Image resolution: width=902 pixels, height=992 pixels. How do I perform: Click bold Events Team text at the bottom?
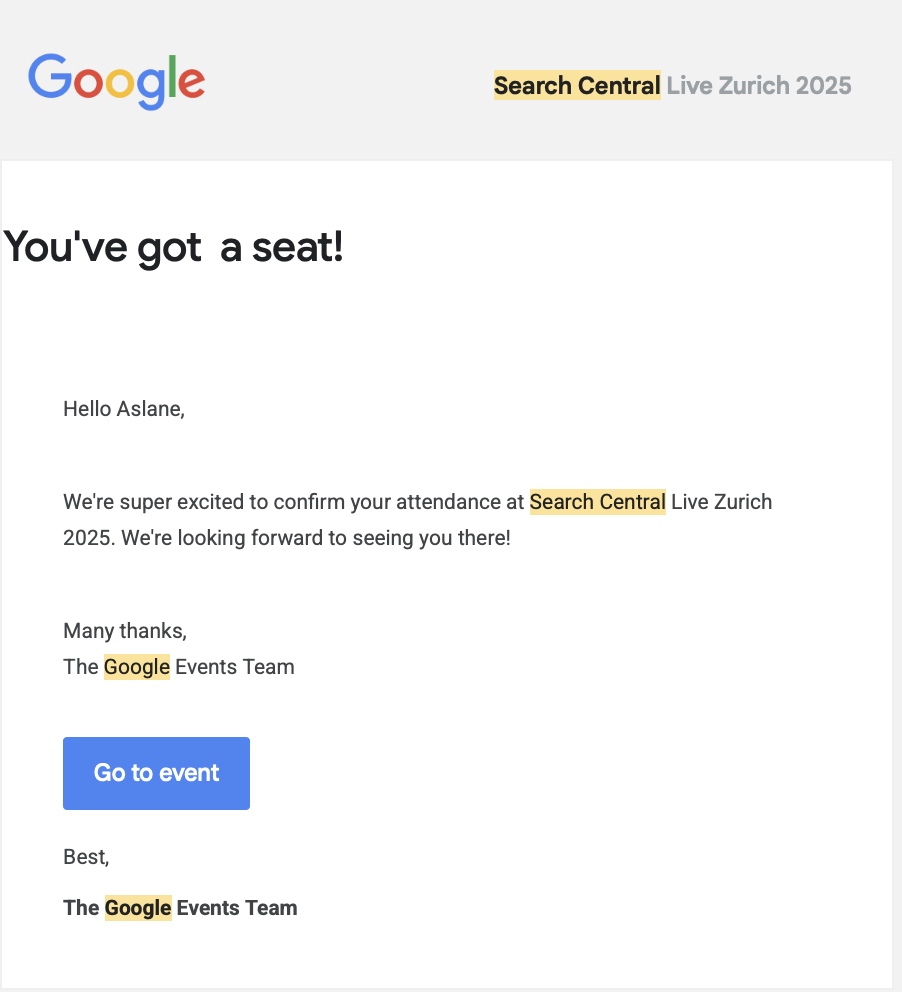[x=237, y=908]
